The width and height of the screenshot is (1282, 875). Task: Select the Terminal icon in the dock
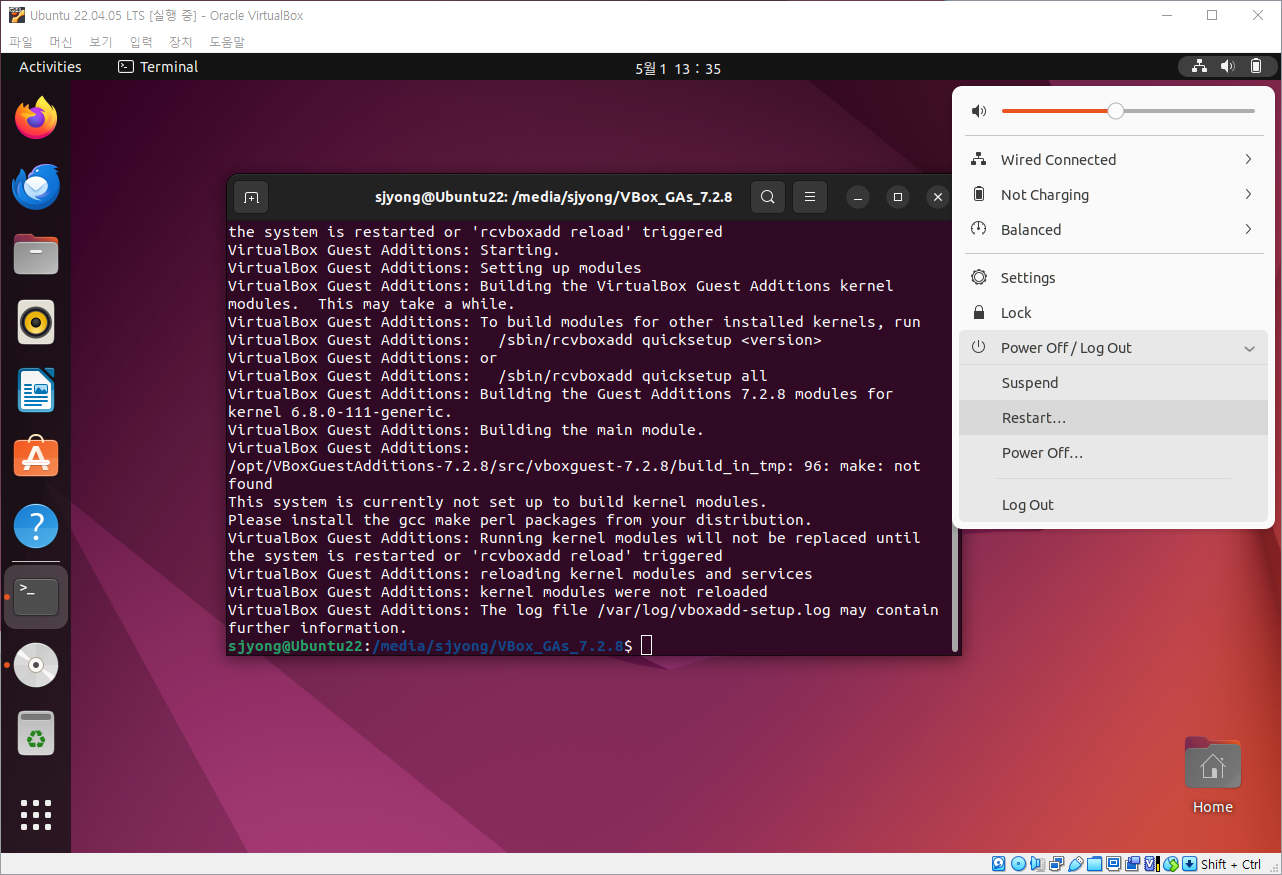(36, 597)
